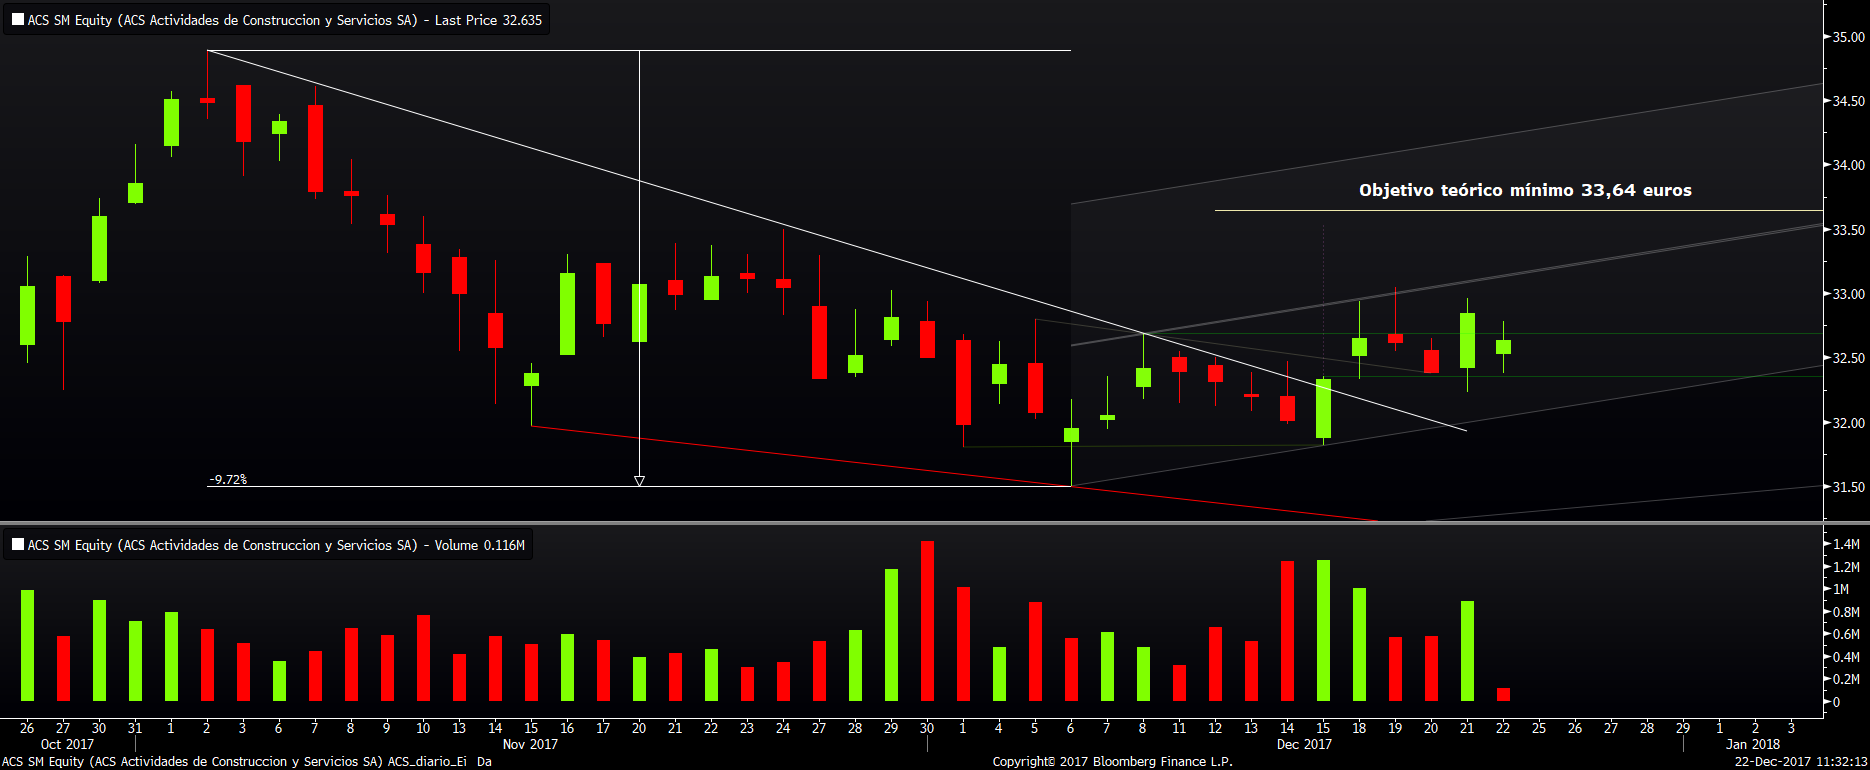Screen dimensions: 1870x770
Task: Click the tall red volume bar for November 30
Action: 927,621
